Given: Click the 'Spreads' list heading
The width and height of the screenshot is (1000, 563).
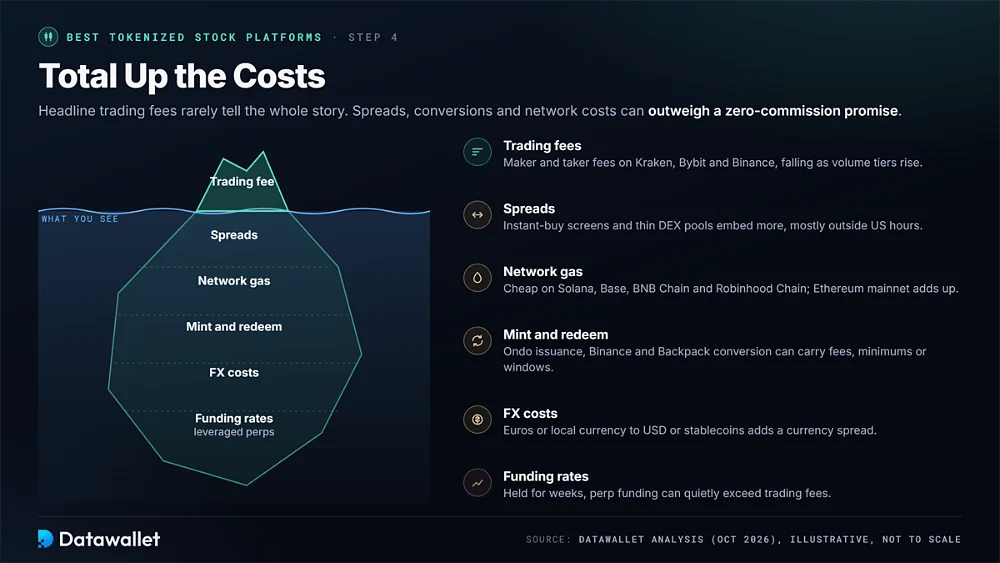Looking at the screenshot, I should (x=529, y=209).
